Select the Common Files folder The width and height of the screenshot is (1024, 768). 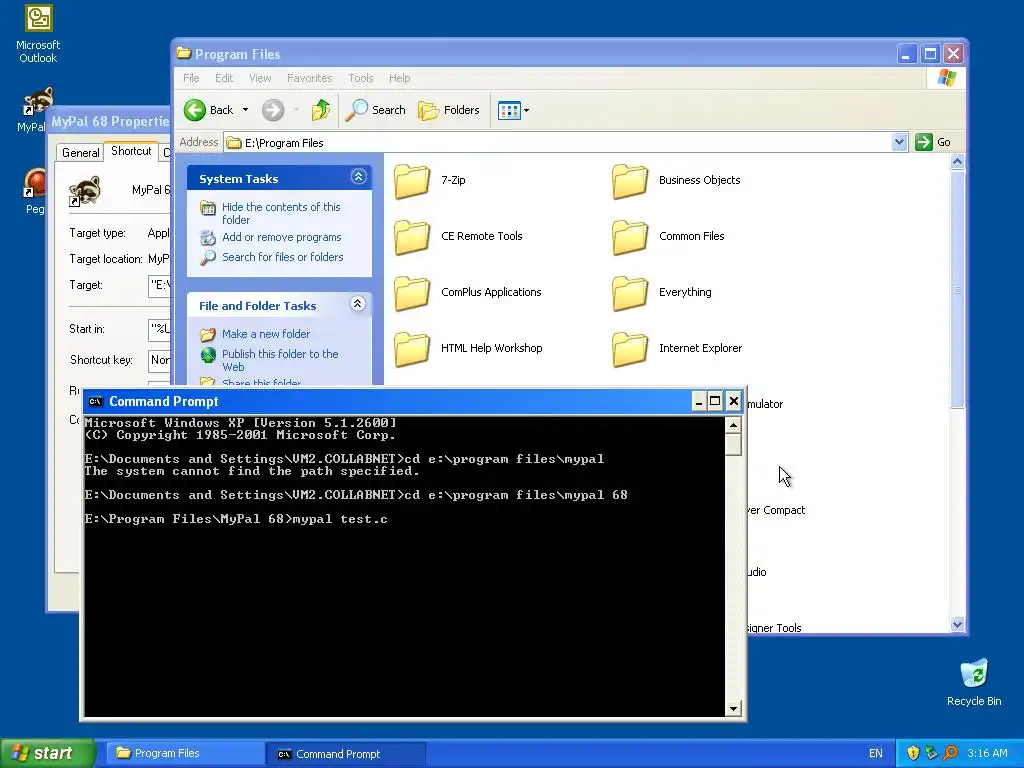click(668, 236)
